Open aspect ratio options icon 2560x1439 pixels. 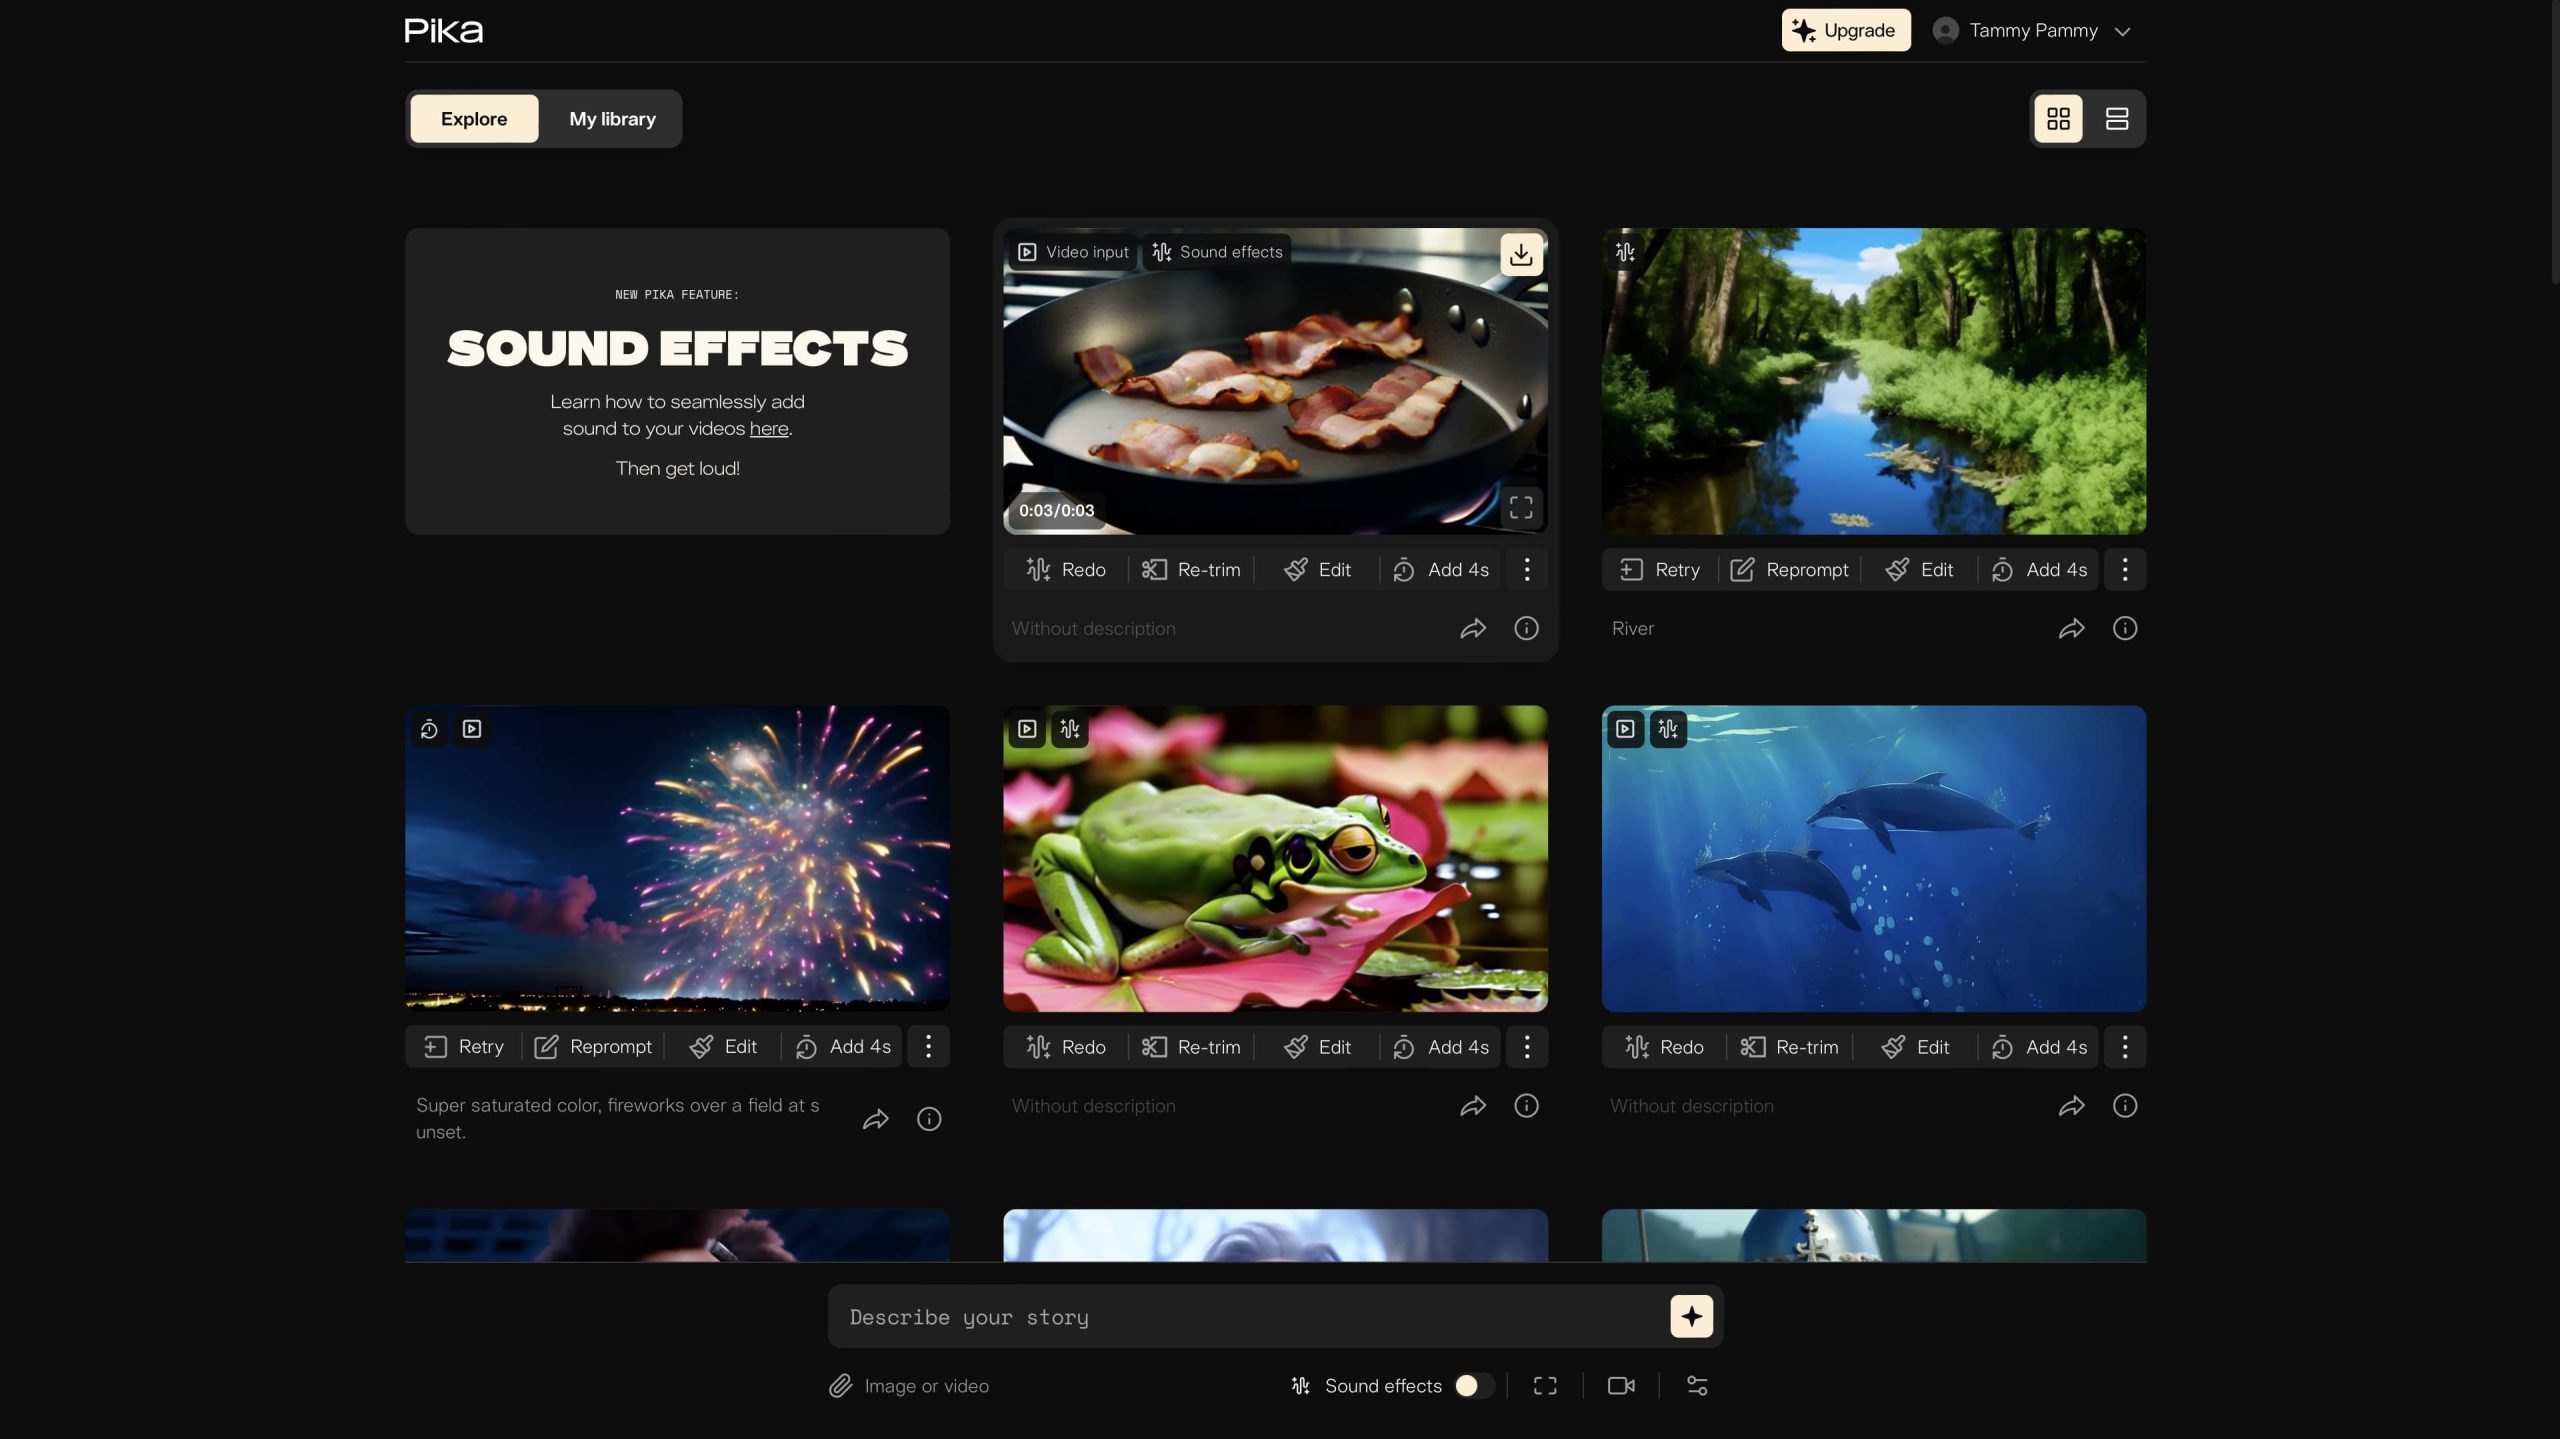click(1545, 1386)
